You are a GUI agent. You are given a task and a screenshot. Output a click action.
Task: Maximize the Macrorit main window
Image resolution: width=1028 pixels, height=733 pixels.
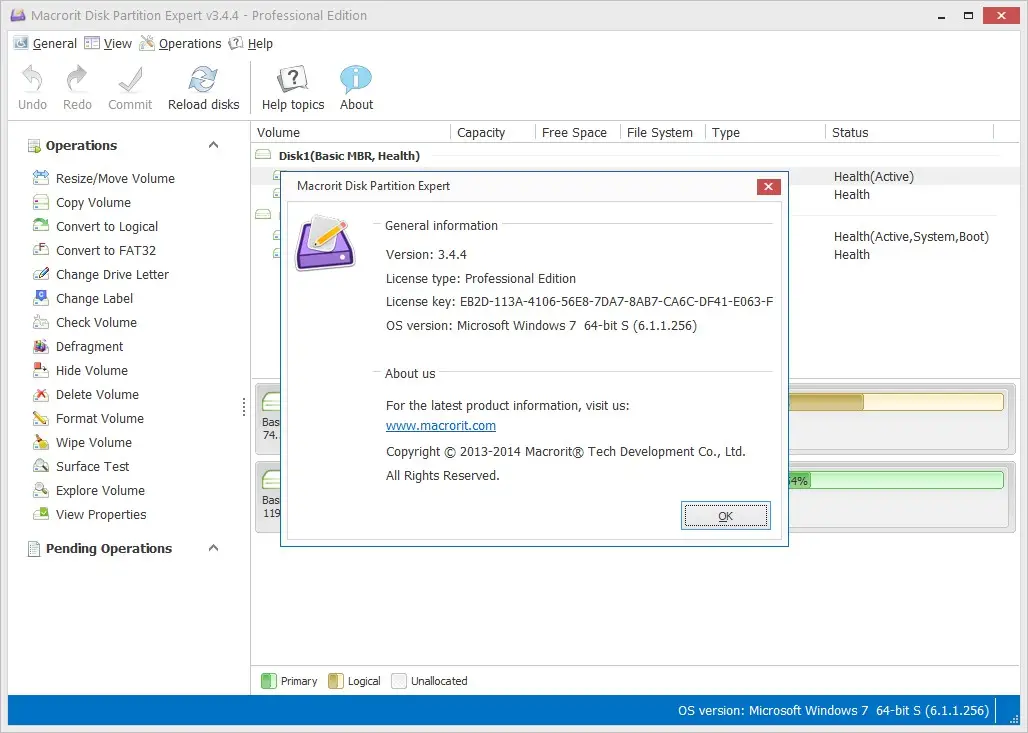[968, 16]
